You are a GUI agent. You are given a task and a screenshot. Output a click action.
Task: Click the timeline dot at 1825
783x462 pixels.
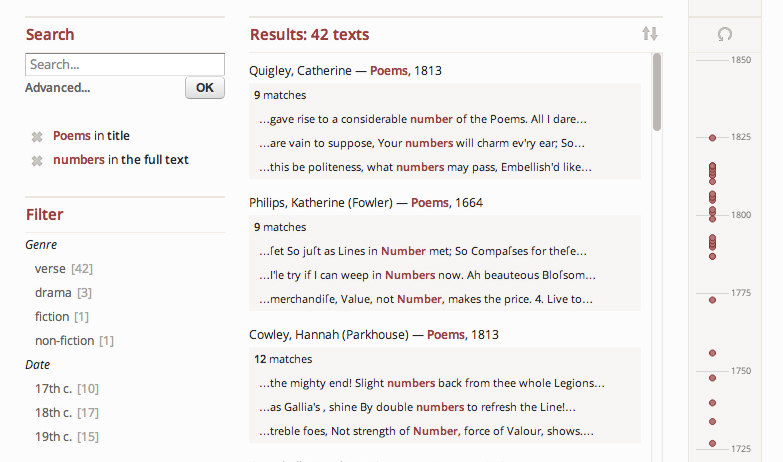coord(712,137)
